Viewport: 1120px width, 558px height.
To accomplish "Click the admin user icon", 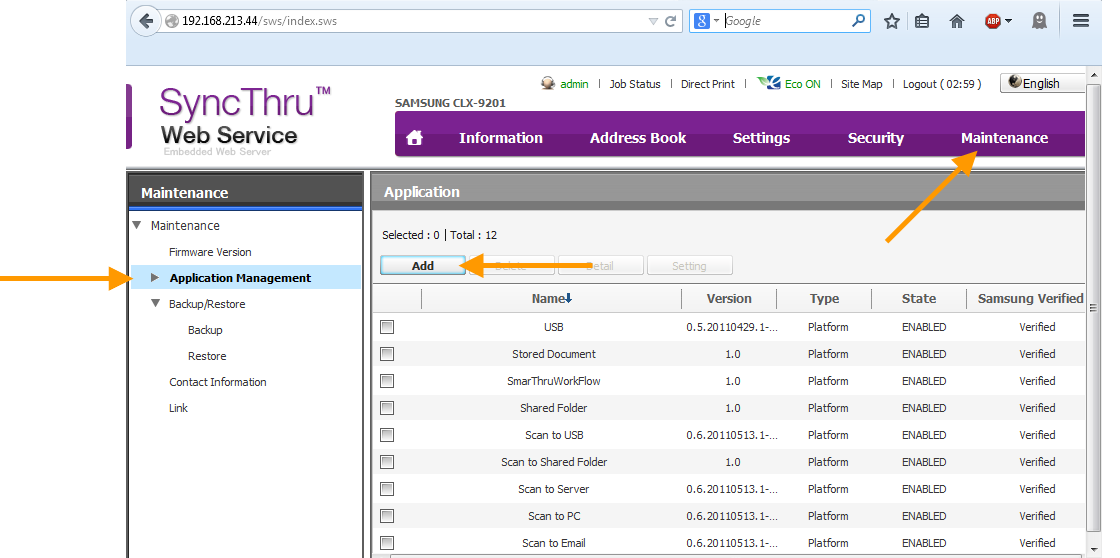I will [x=548, y=84].
